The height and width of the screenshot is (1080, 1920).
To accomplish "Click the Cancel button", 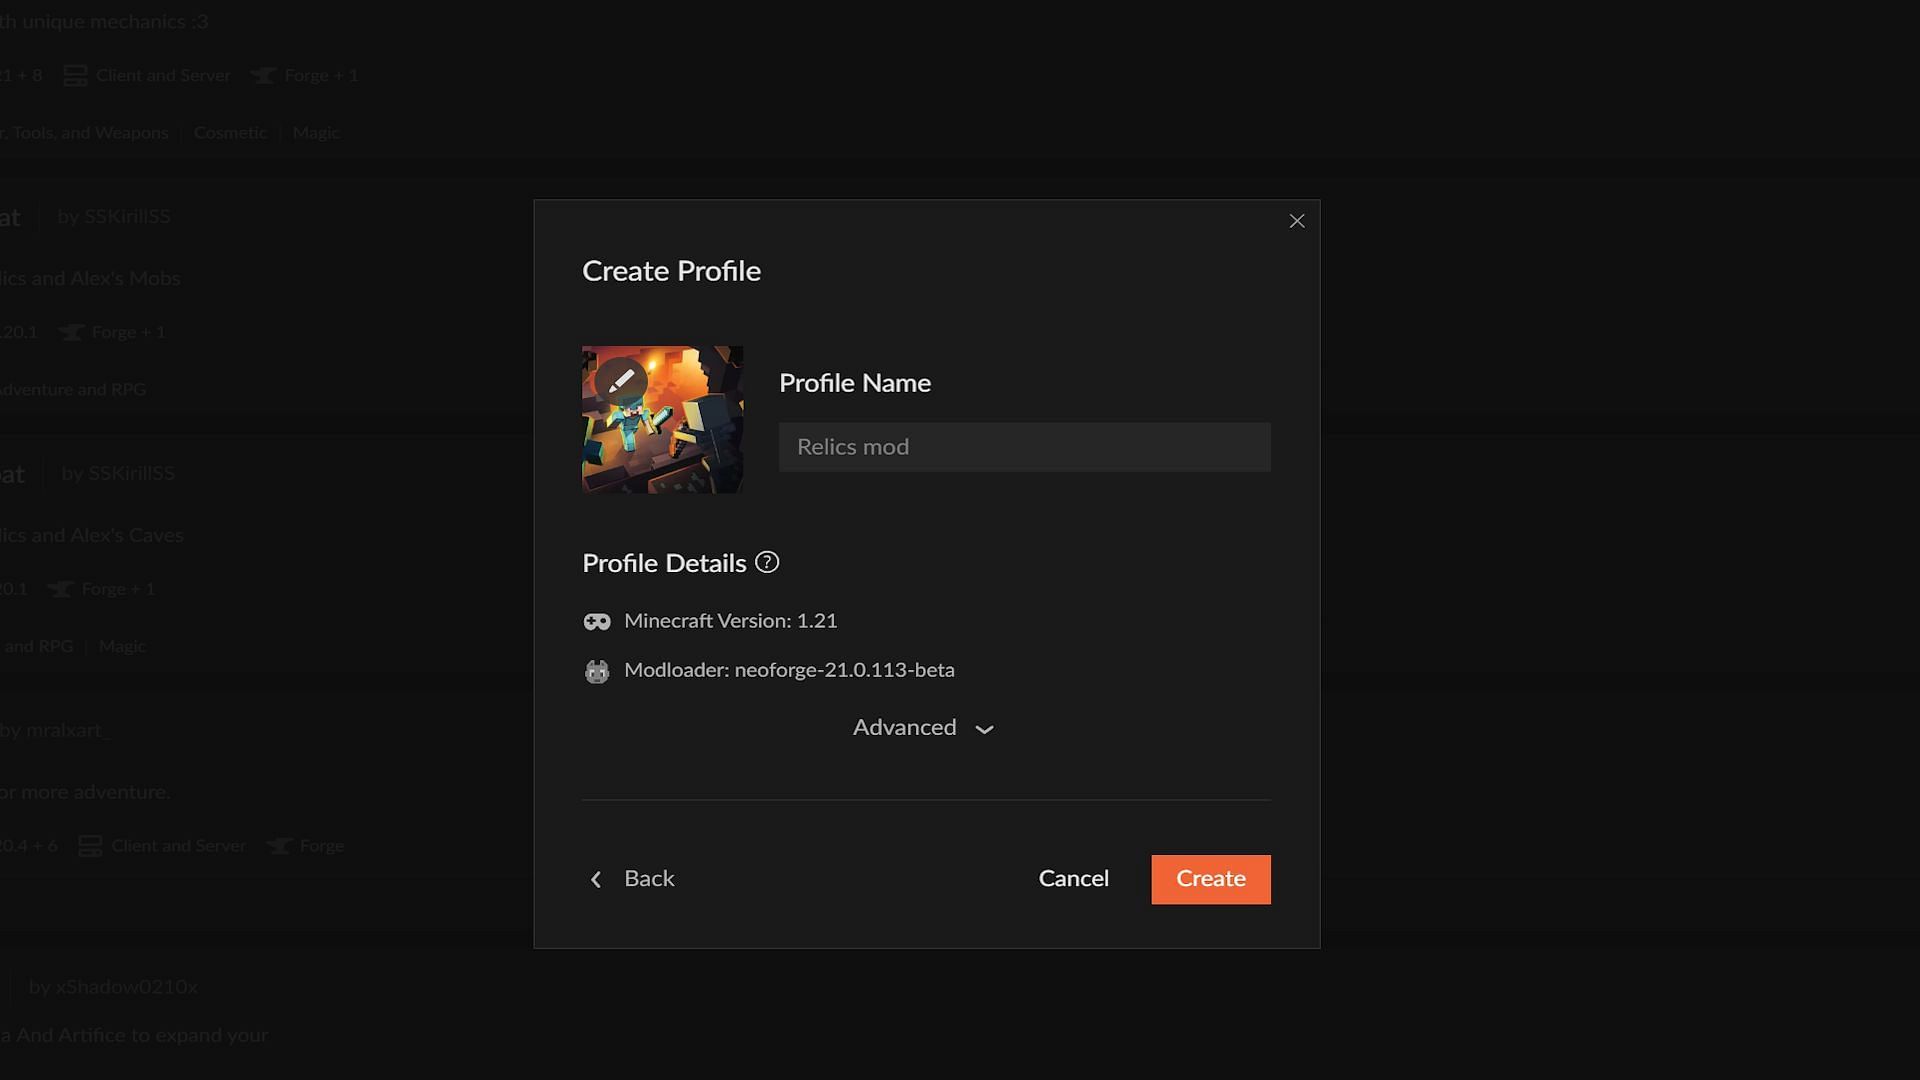I will [x=1075, y=878].
